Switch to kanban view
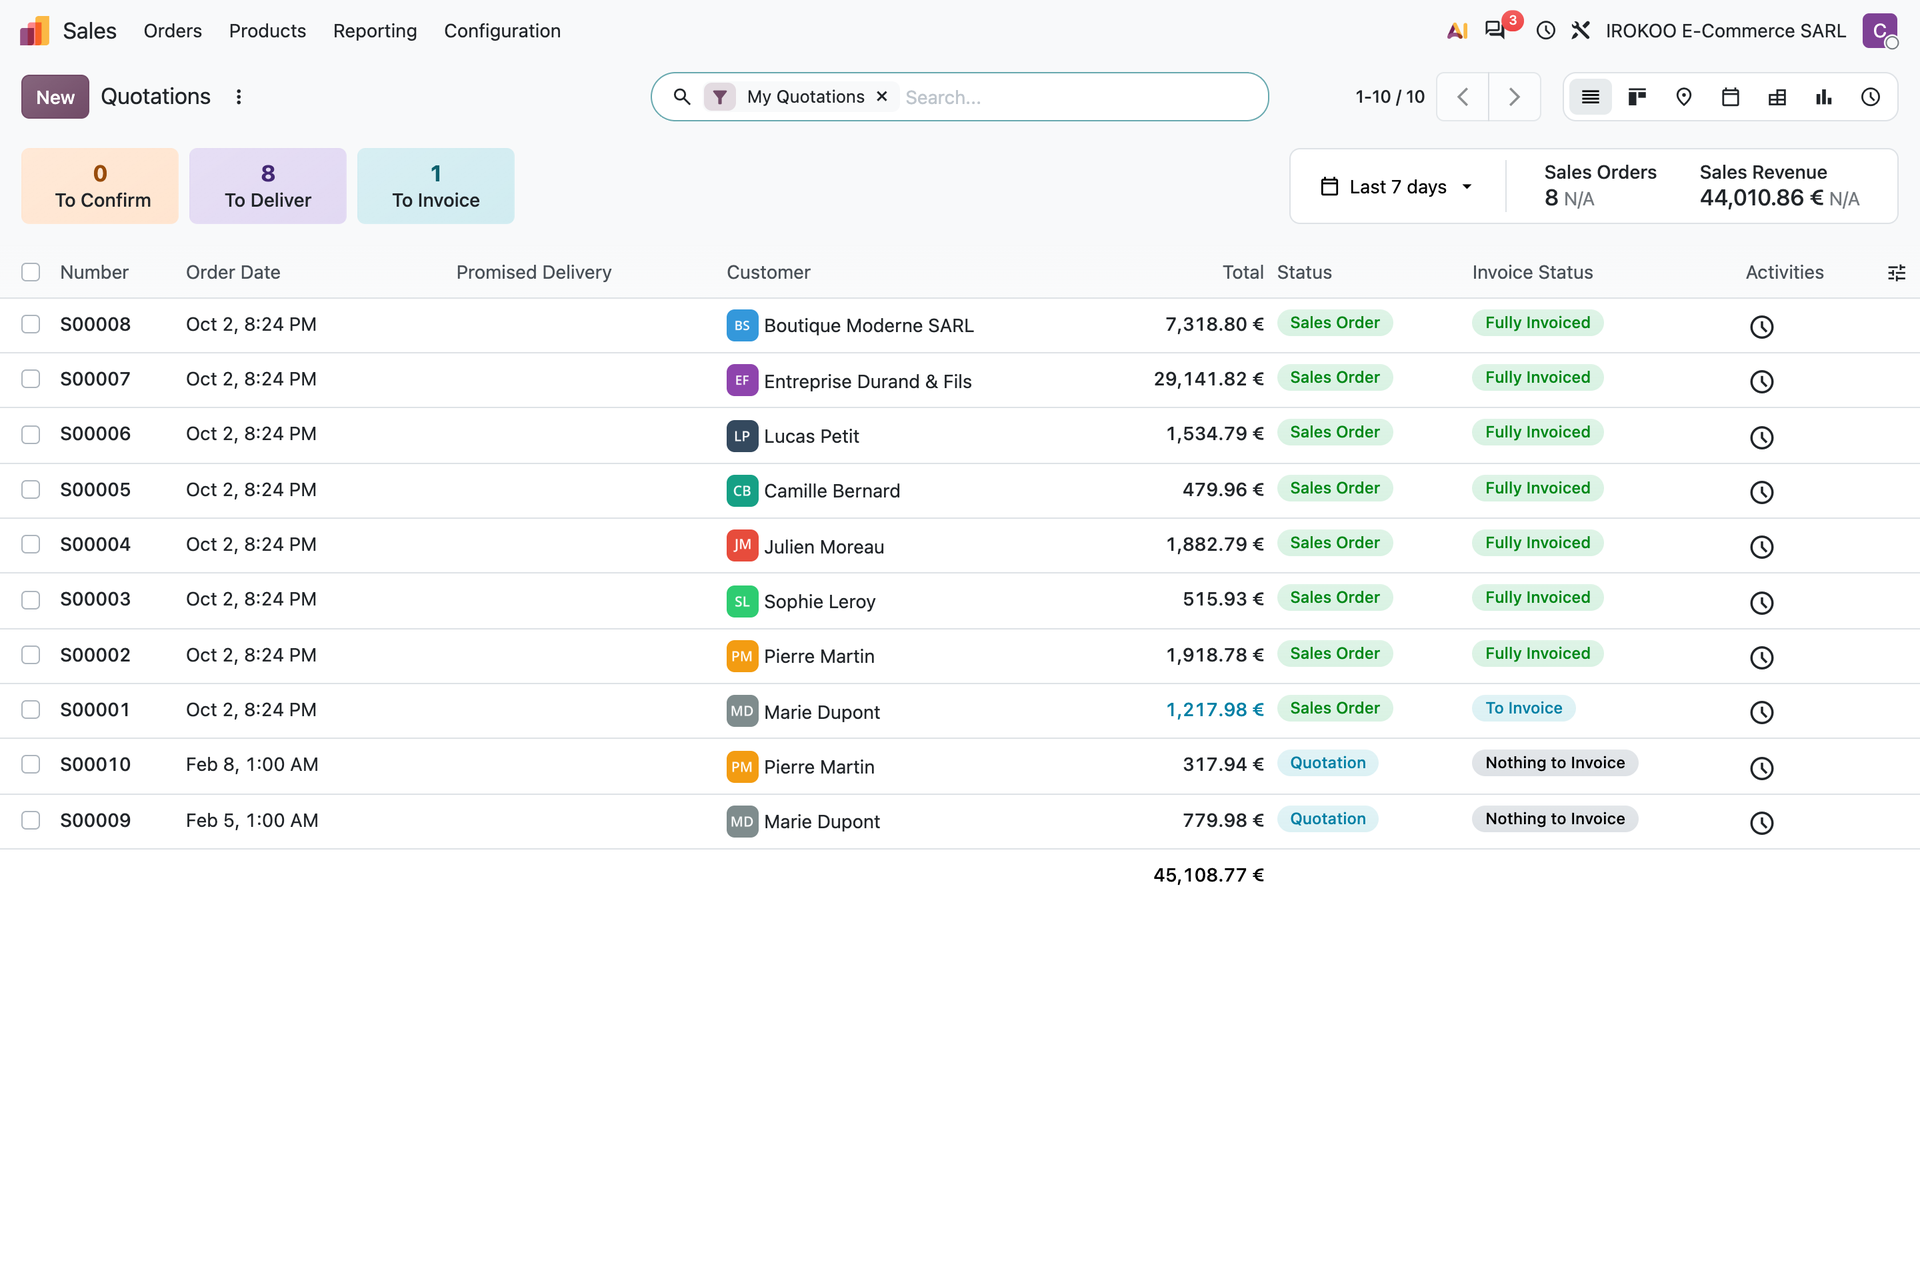 click(x=1637, y=97)
